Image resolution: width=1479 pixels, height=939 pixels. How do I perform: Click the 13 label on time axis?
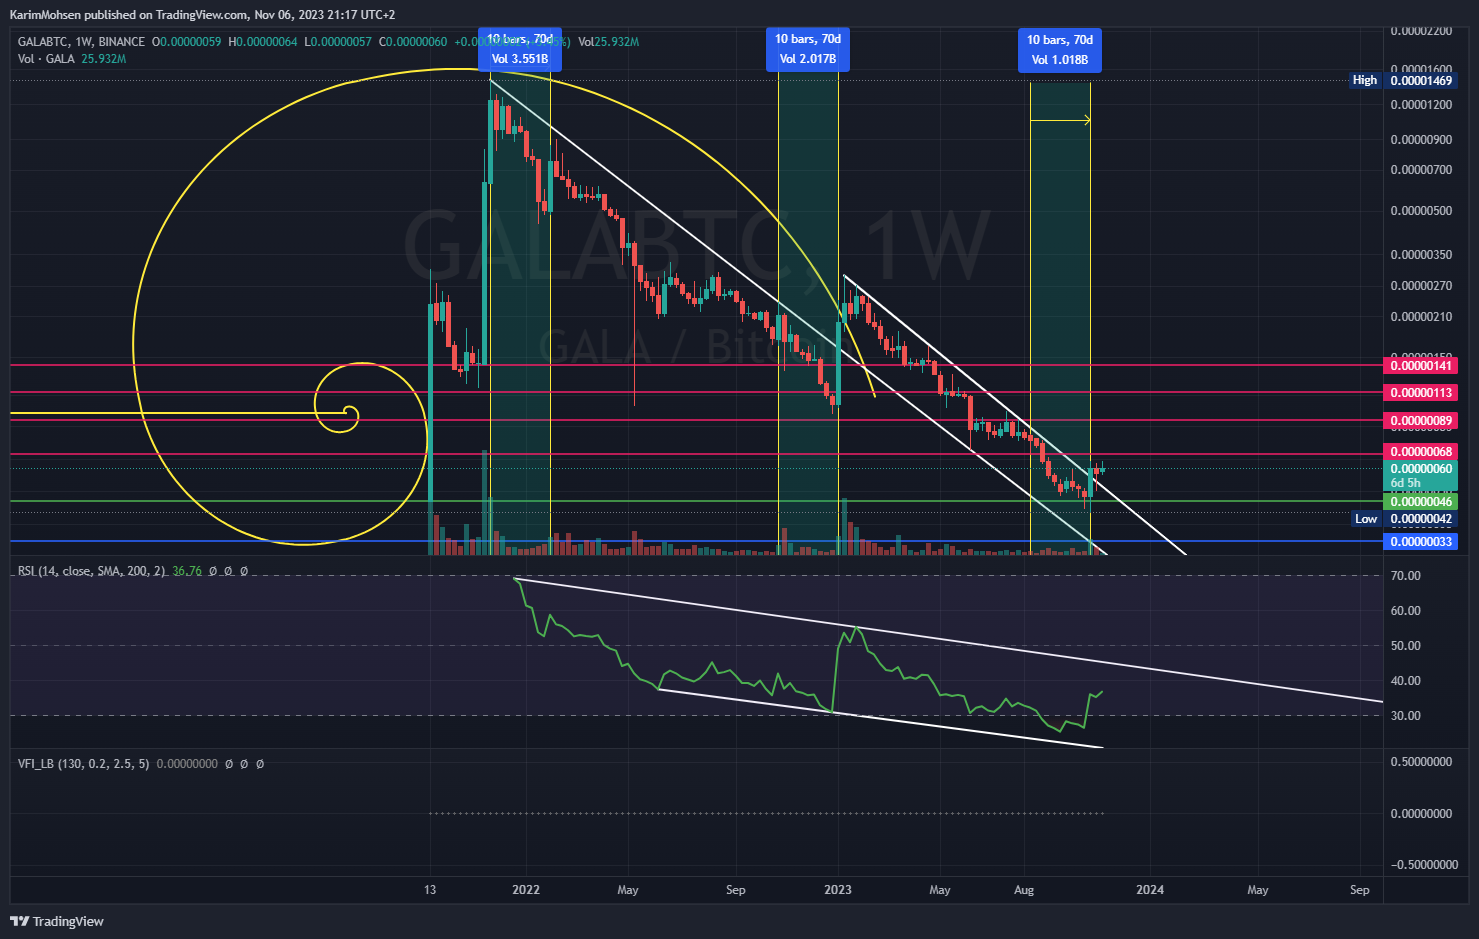[430, 890]
